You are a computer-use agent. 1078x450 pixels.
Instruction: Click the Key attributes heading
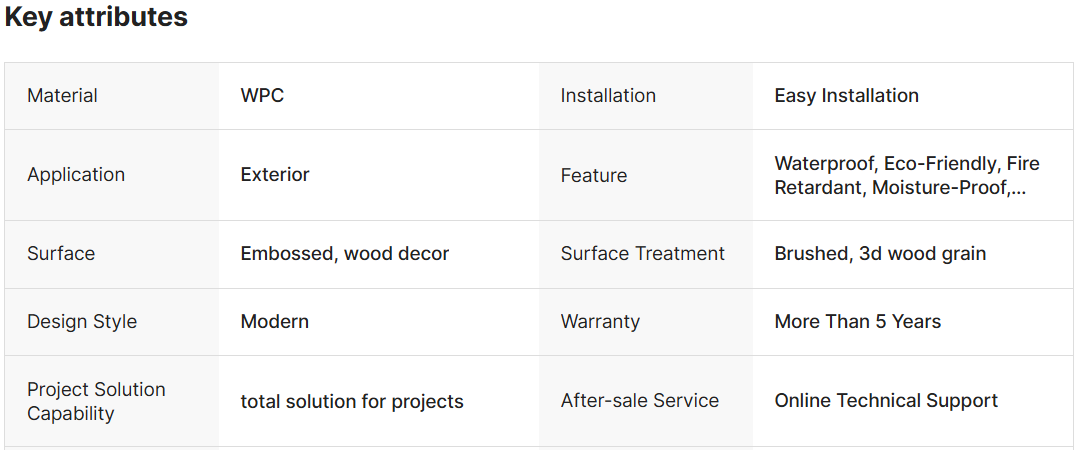coord(96,17)
